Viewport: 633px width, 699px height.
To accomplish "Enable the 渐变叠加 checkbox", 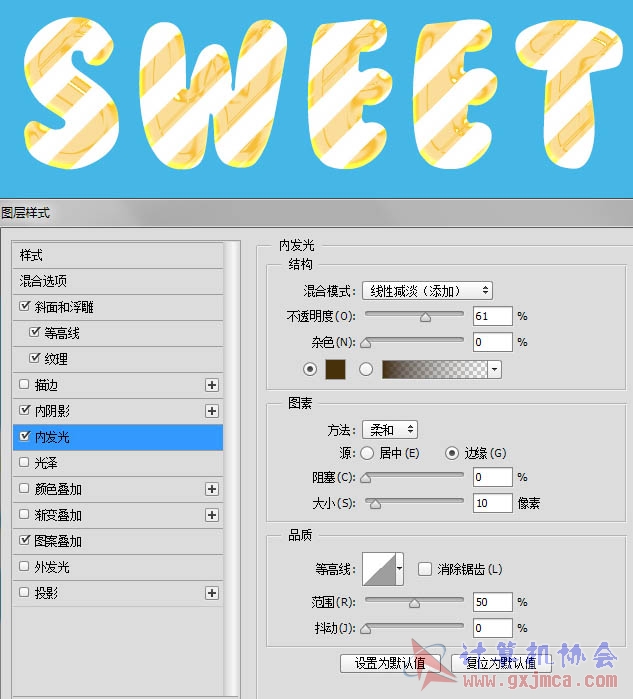I will [x=25, y=514].
